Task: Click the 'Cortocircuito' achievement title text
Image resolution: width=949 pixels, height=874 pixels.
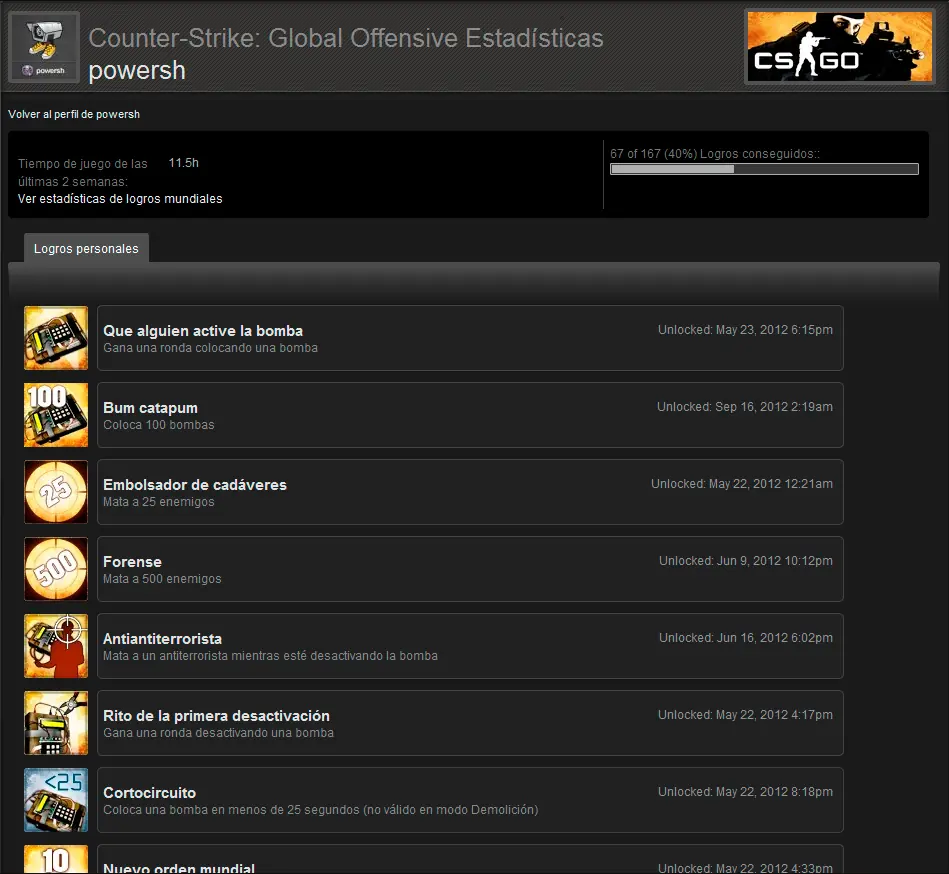Action: click(149, 792)
